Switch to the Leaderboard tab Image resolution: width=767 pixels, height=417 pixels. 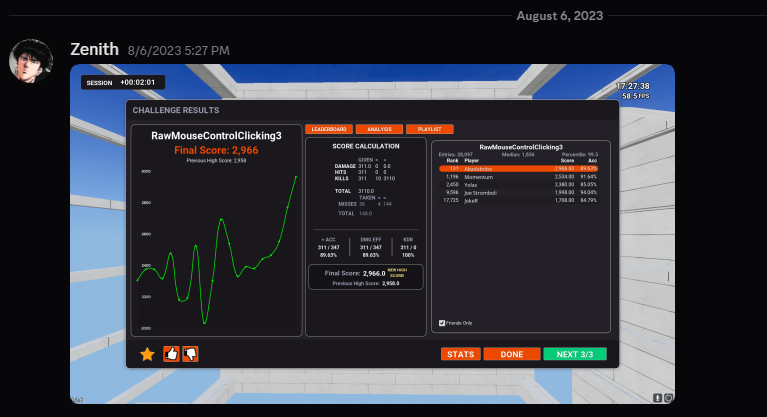coord(329,129)
